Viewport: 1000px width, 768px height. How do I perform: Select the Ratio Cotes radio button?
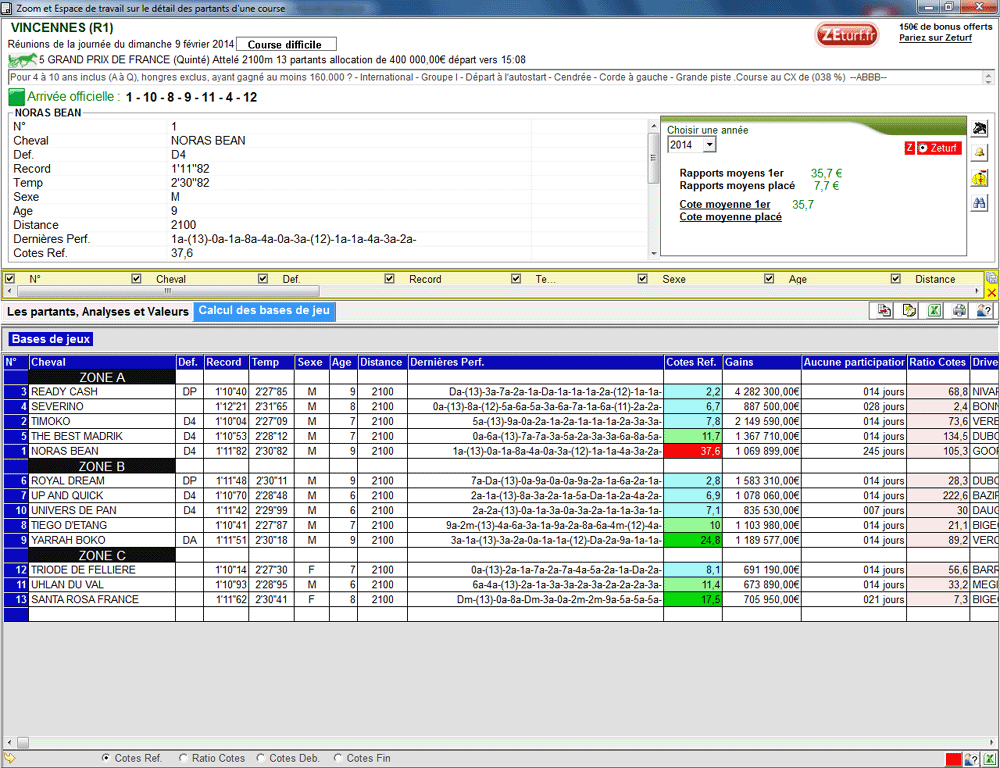pyautogui.click(x=183, y=758)
